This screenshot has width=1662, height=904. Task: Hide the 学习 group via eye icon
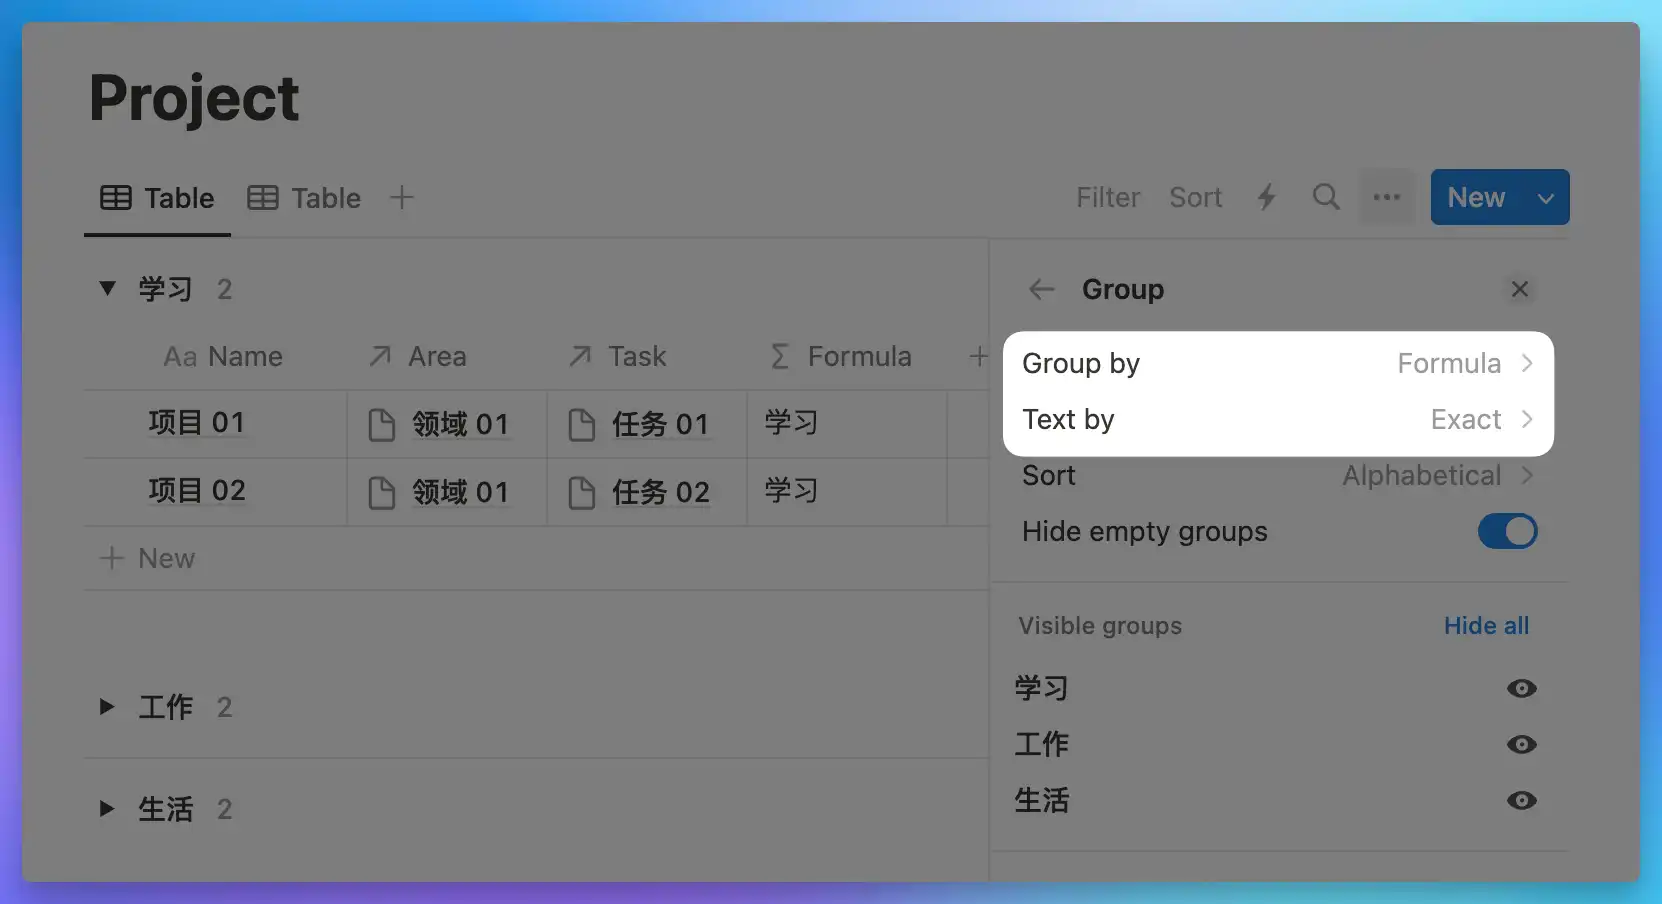click(1521, 689)
